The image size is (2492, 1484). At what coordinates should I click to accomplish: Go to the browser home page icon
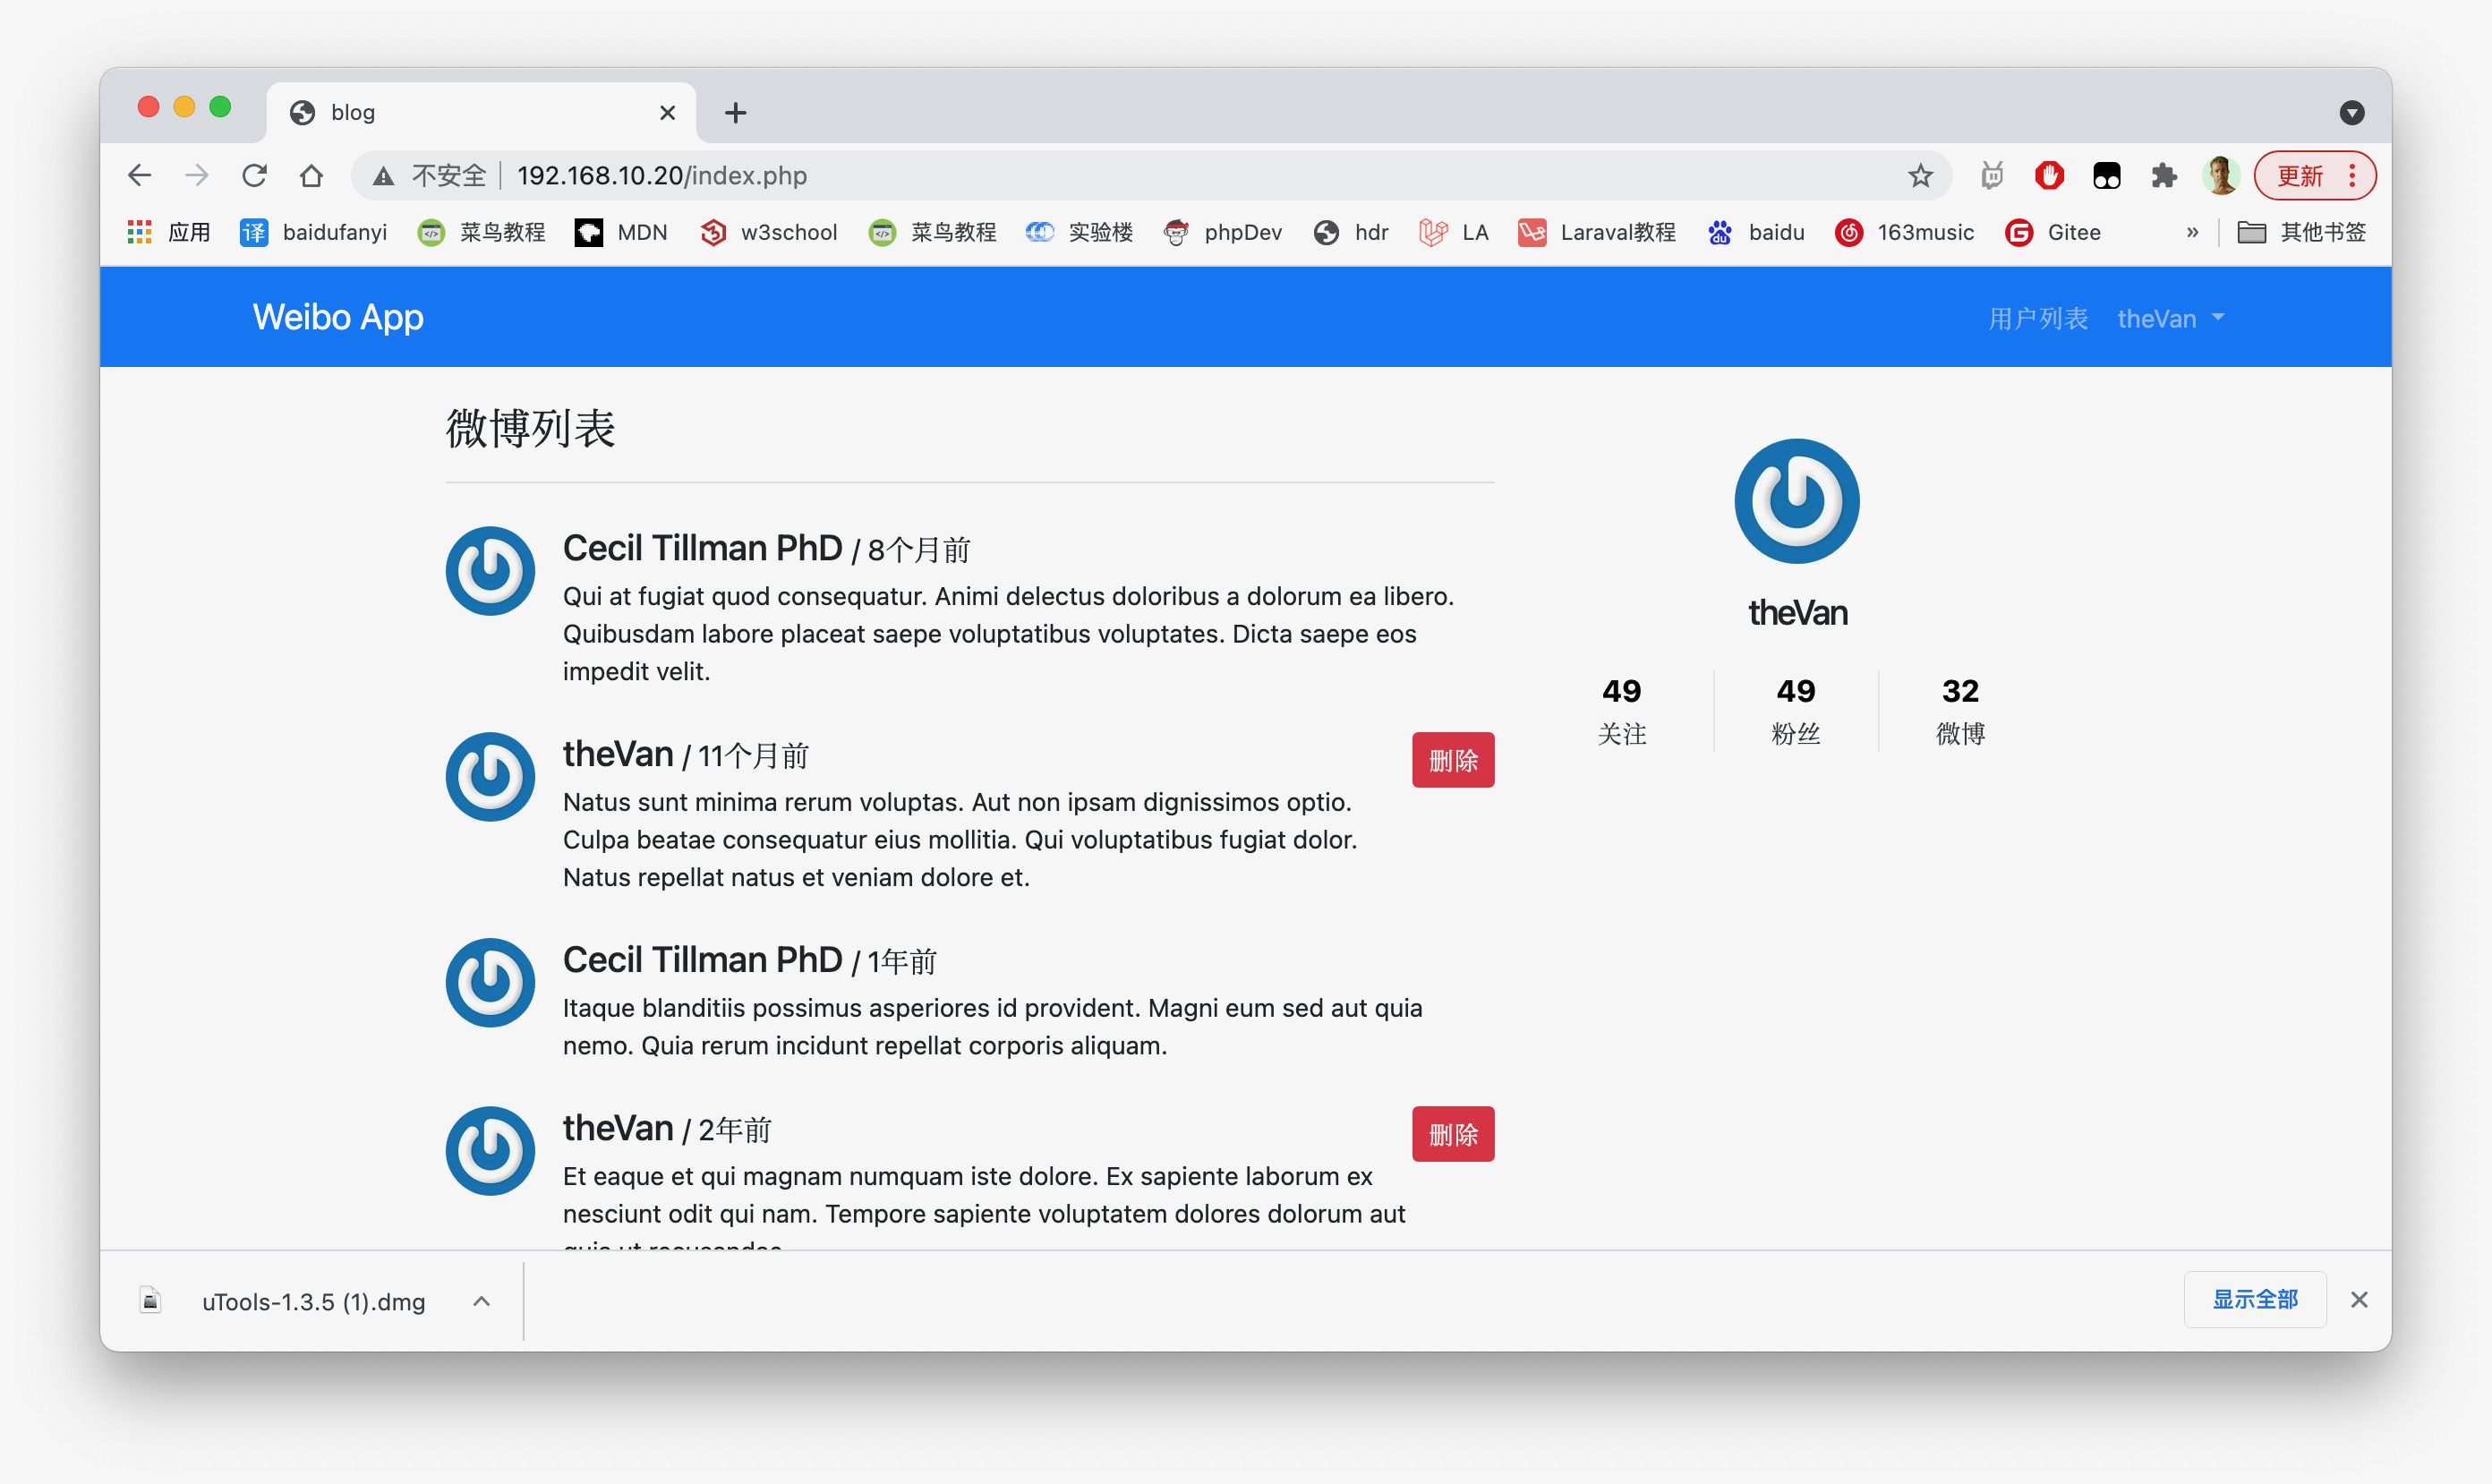tap(311, 176)
